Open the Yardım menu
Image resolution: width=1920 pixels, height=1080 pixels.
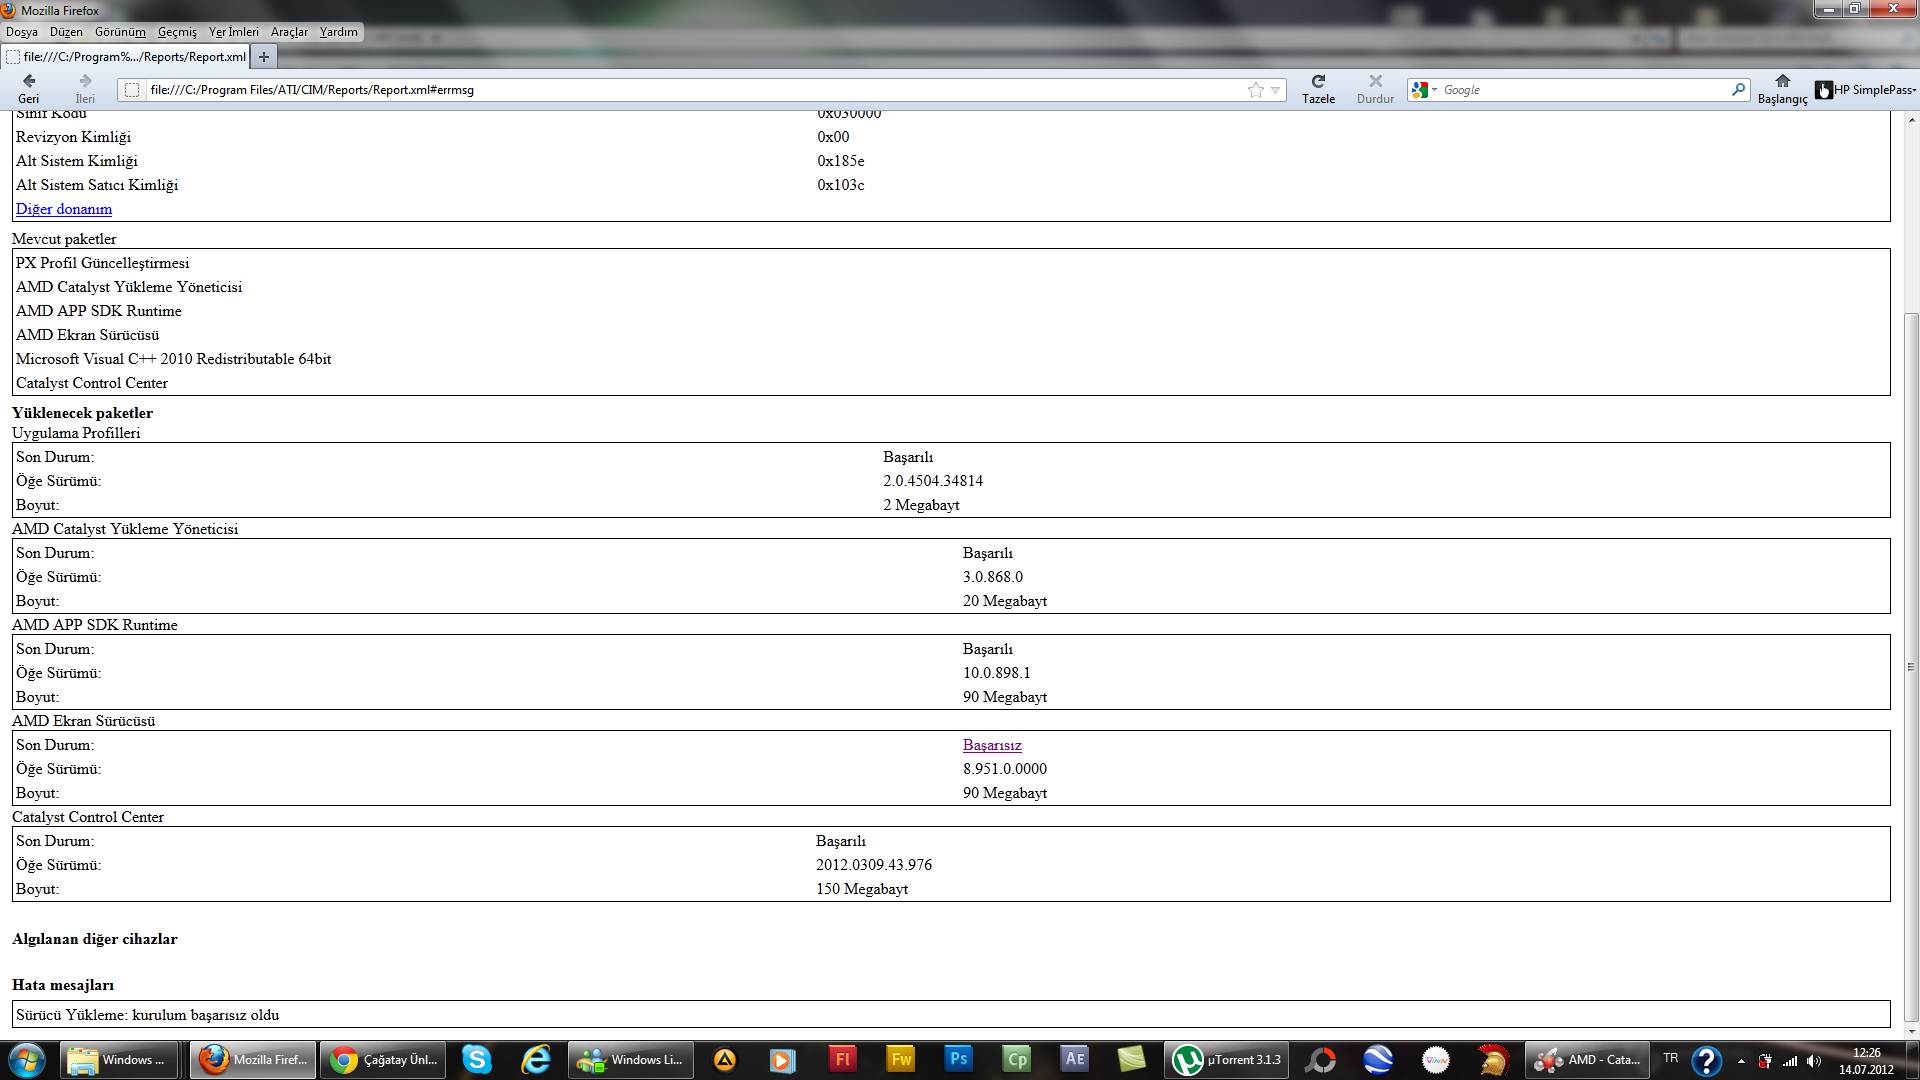[338, 32]
